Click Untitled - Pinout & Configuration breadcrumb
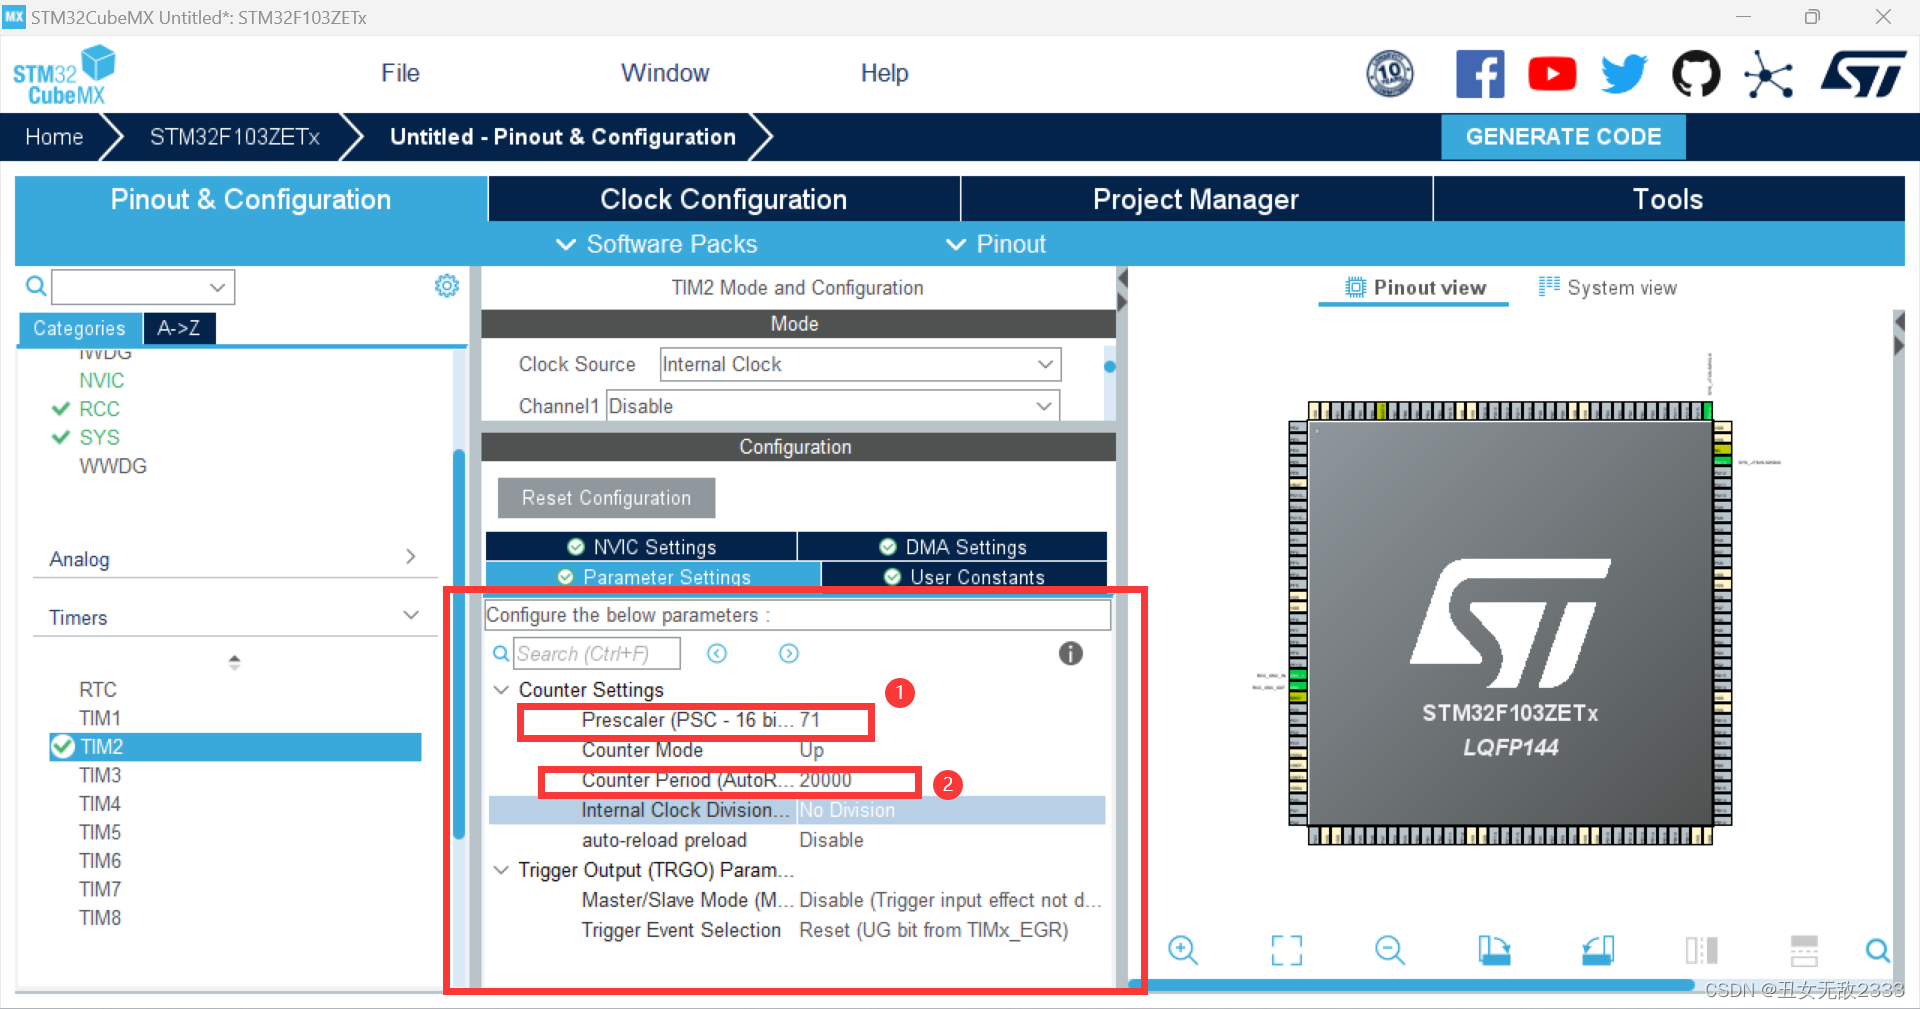This screenshot has width=1920, height=1009. [563, 137]
